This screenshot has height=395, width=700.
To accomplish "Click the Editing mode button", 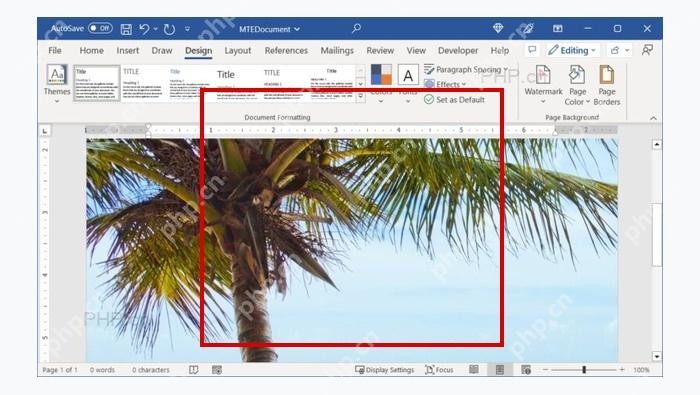I will coord(572,50).
